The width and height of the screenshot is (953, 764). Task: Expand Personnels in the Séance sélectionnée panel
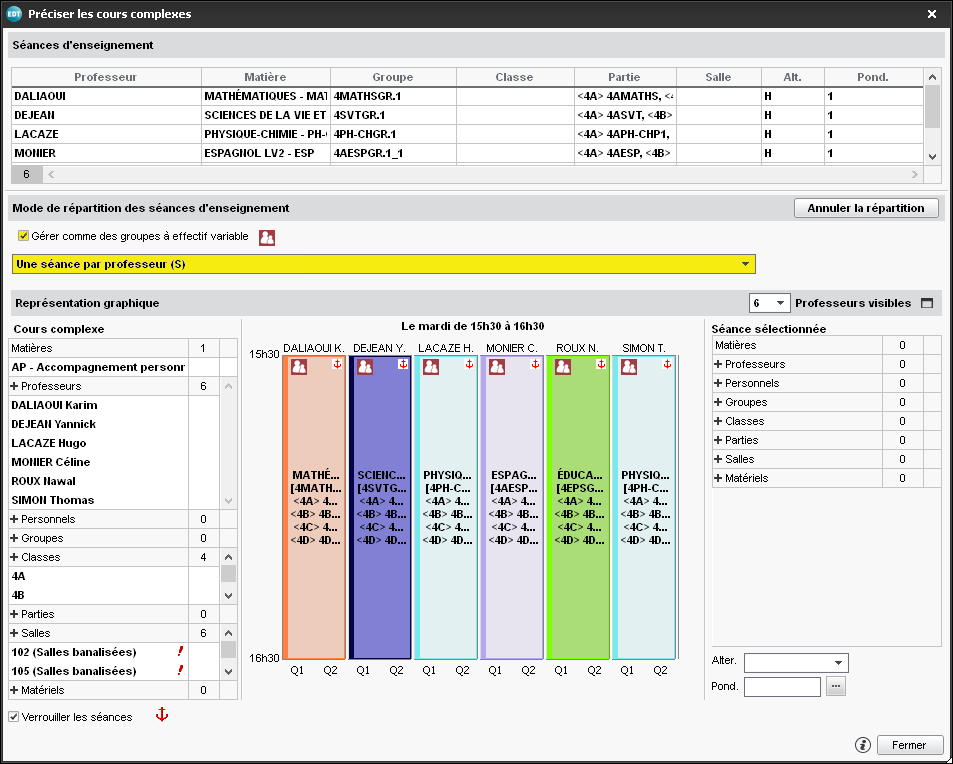click(x=718, y=383)
